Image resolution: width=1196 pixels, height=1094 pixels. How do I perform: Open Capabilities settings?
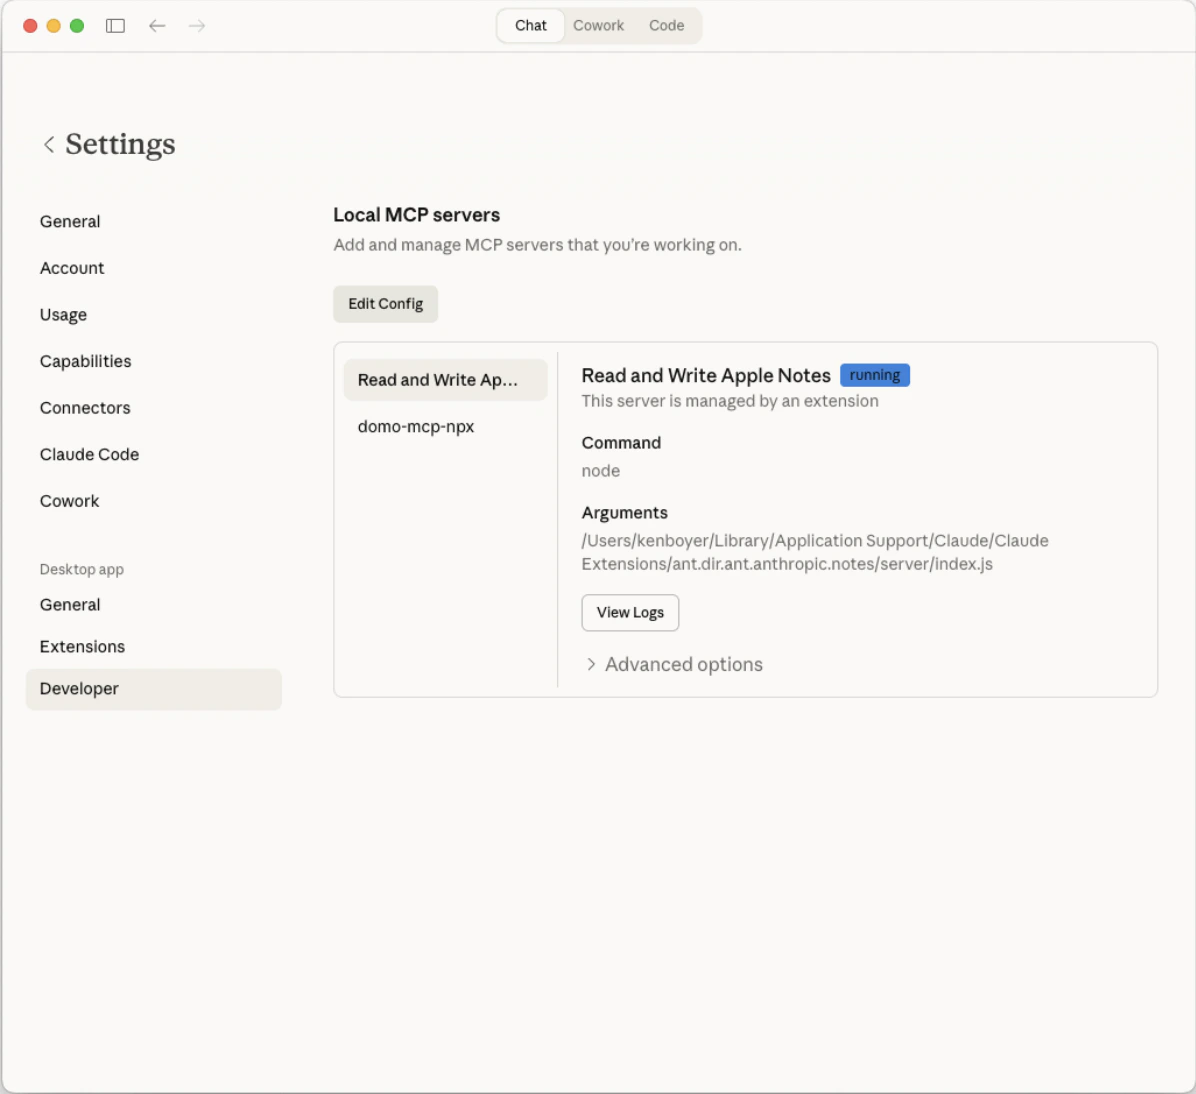pyautogui.click(x=85, y=362)
